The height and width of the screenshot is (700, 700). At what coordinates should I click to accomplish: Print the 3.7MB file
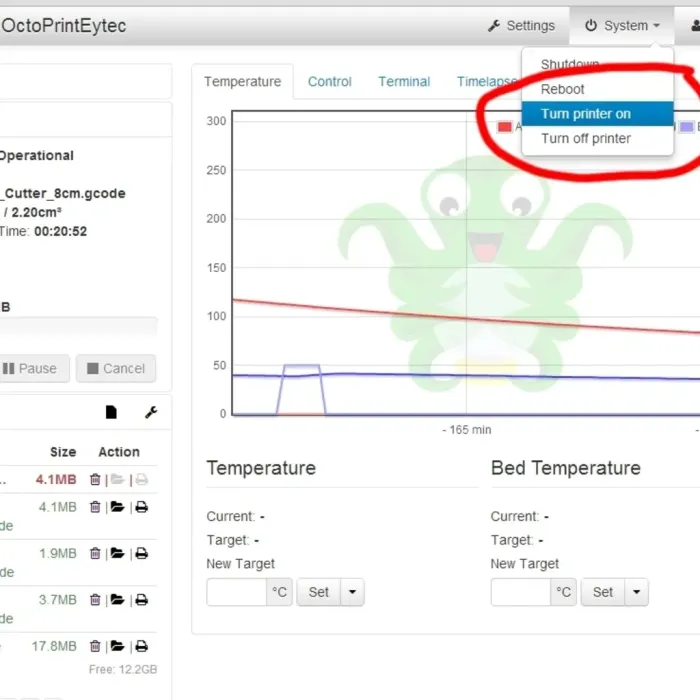pyautogui.click(x=142, y=600)
